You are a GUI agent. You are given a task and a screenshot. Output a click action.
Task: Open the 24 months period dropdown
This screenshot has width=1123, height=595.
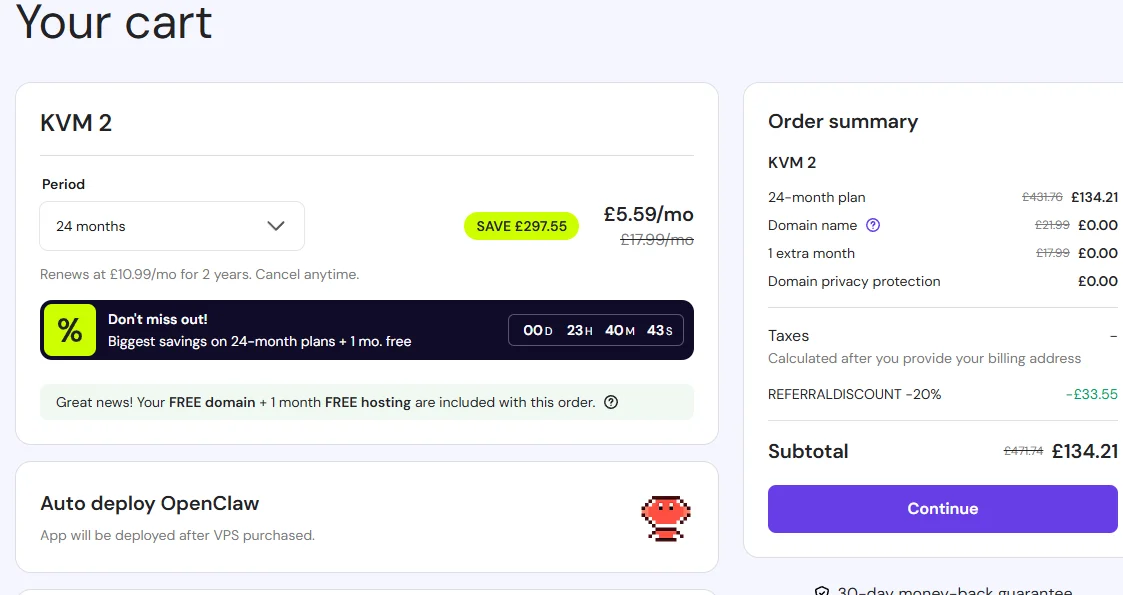[171, 226]
